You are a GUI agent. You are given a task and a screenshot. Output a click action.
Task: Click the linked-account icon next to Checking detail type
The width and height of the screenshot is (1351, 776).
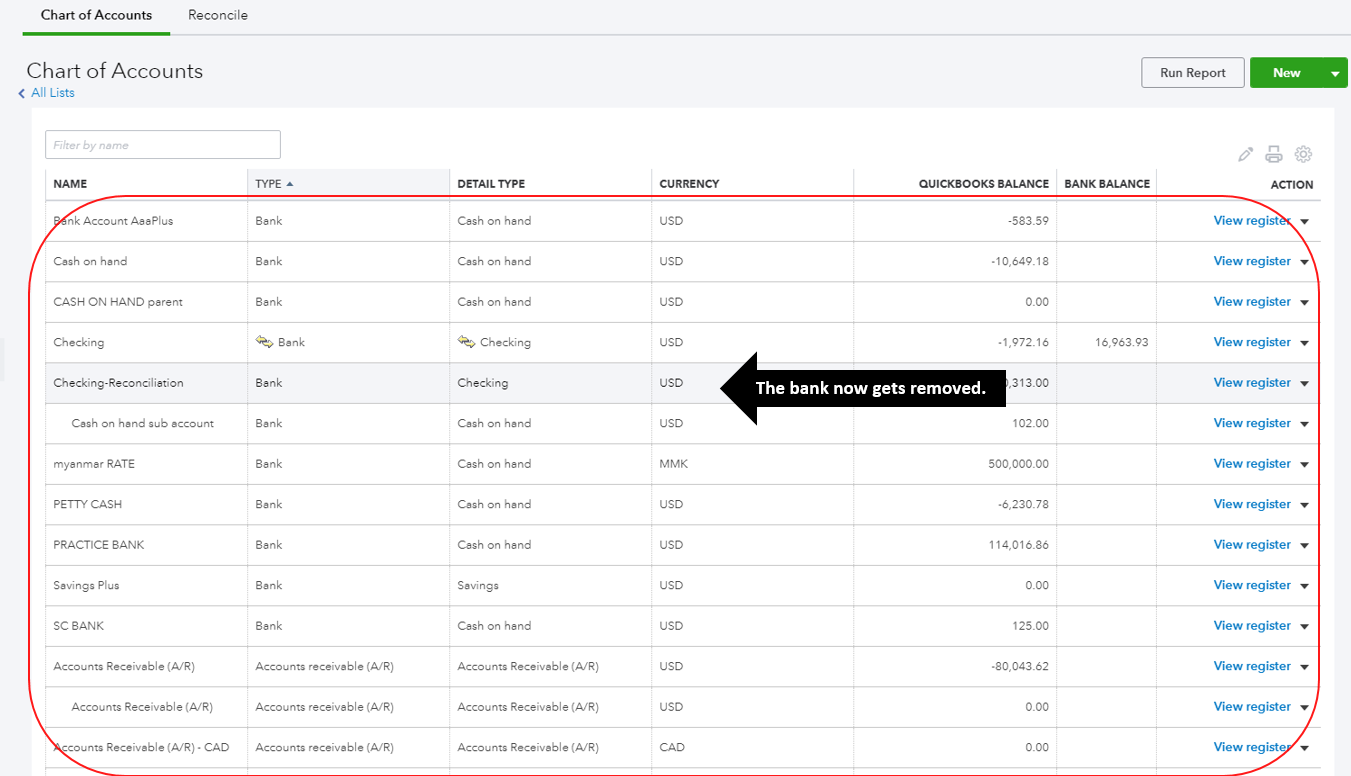pos(467,341)
